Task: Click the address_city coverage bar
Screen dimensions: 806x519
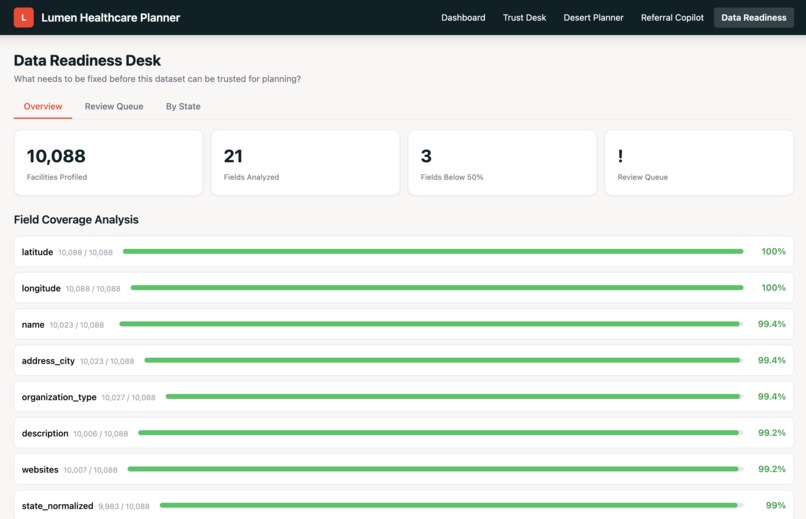Action: point(444,360)
